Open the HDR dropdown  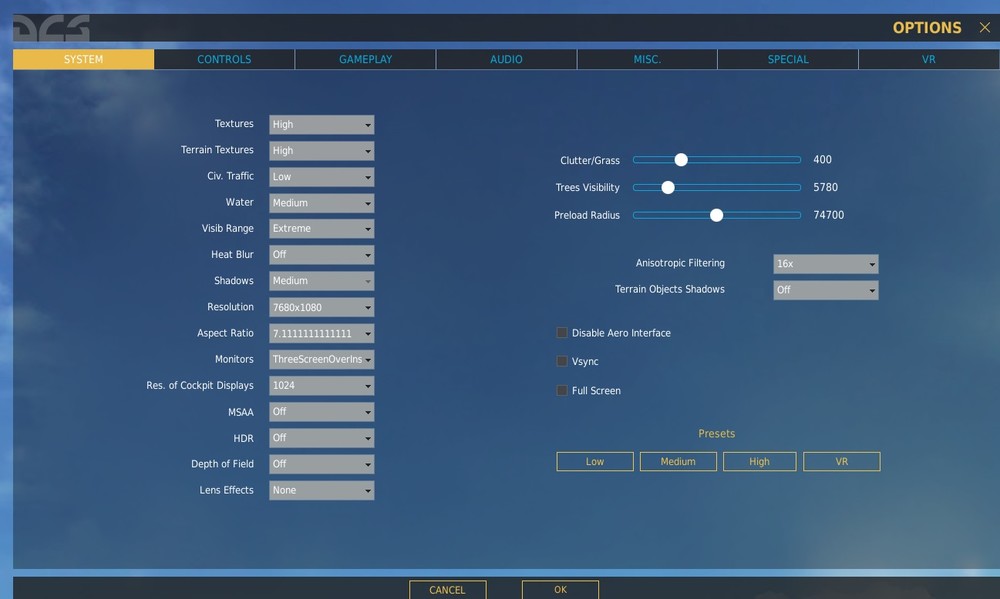click(x=321, y=438)
